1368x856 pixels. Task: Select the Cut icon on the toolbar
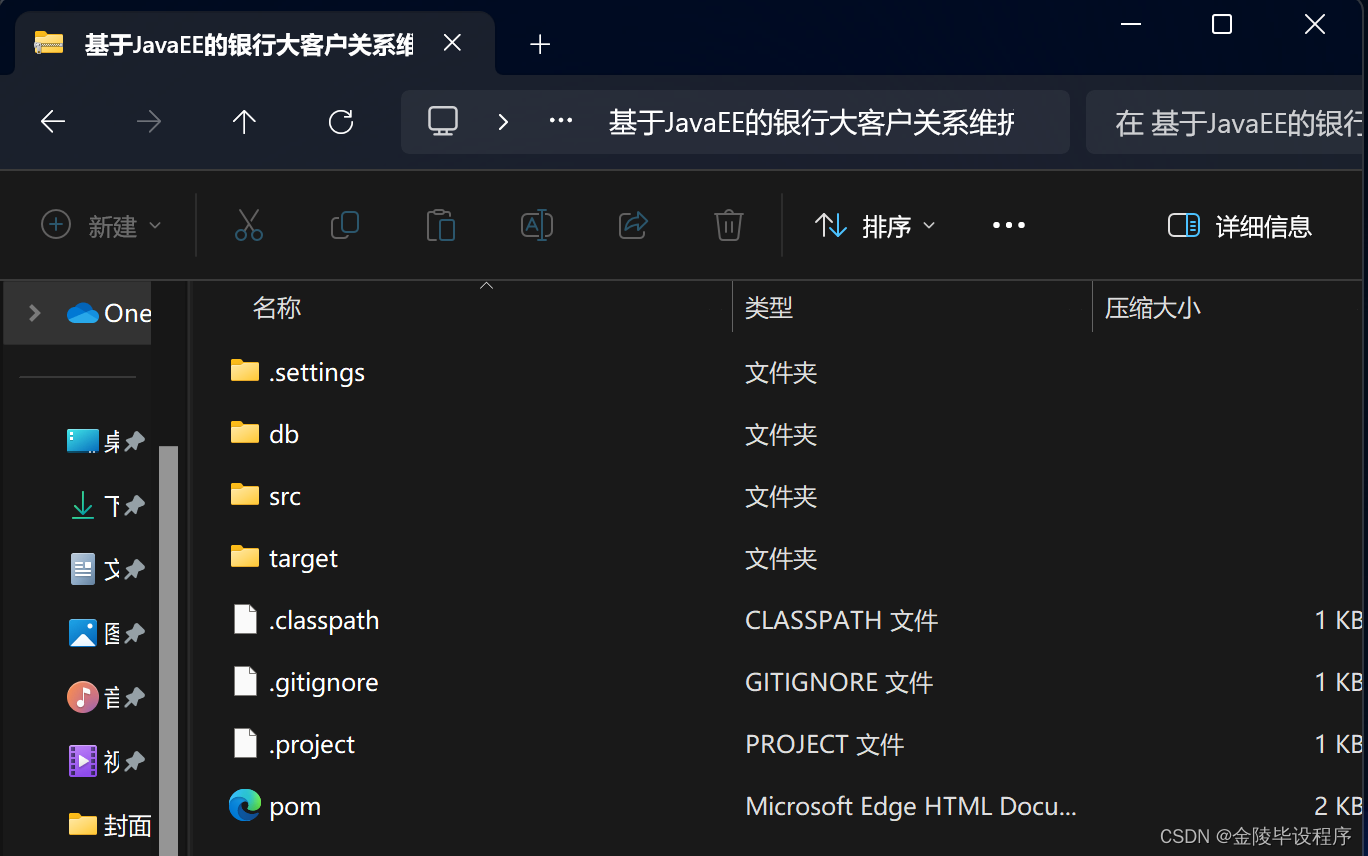pos(248,225)
